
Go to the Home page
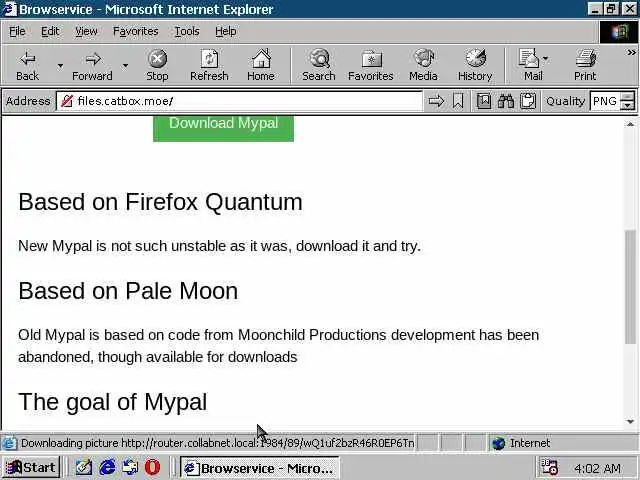pos(261,66)
